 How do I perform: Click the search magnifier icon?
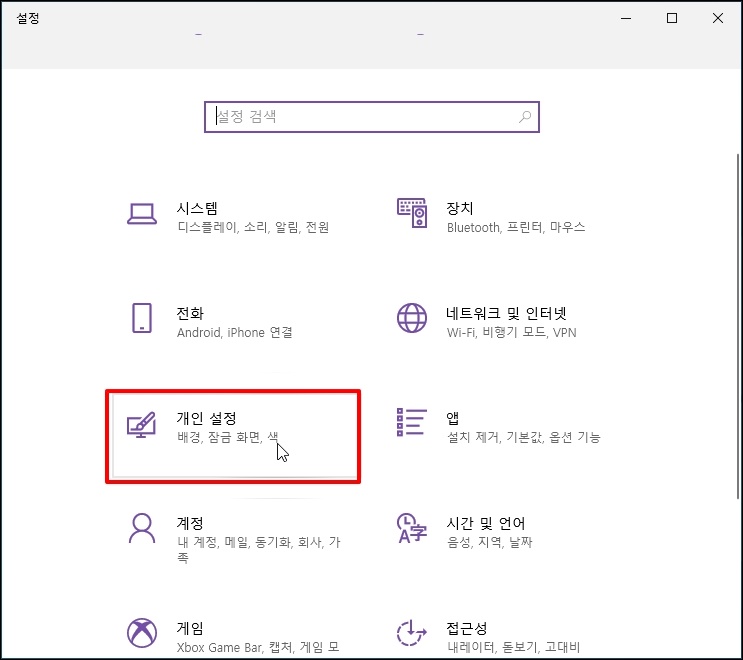coord(525,117)
